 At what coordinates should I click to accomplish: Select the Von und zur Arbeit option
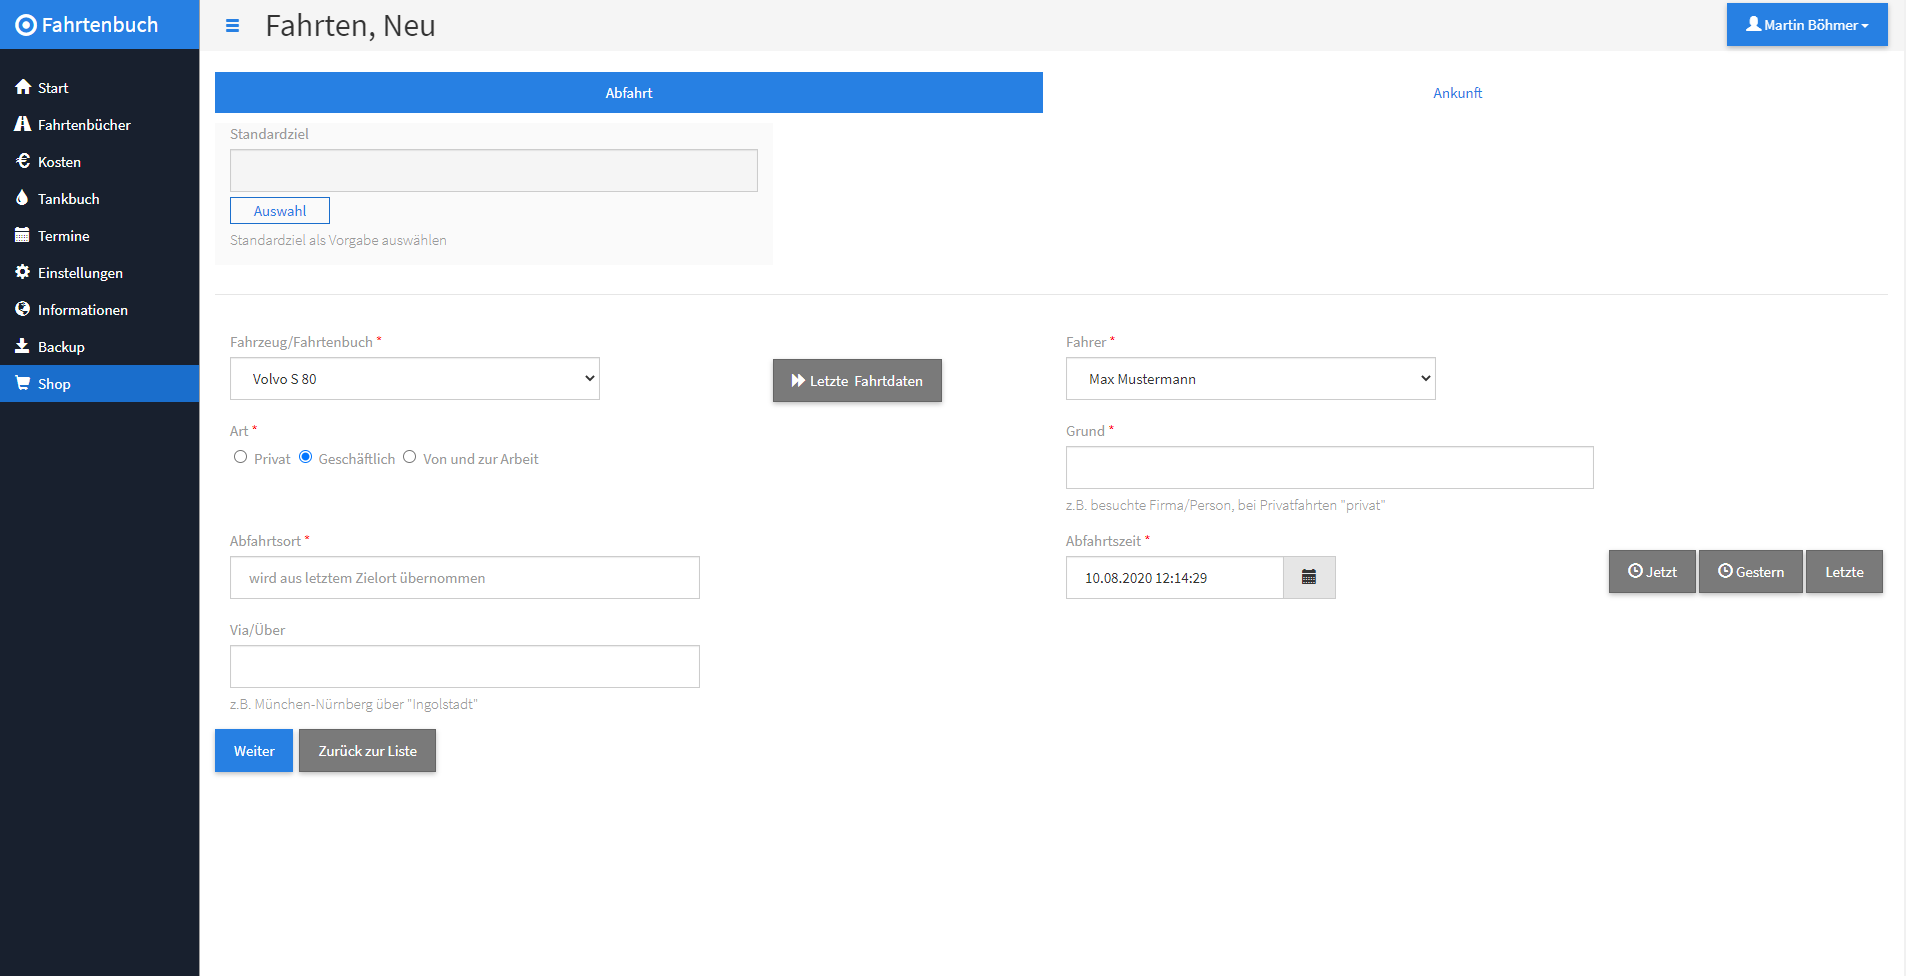409,457
